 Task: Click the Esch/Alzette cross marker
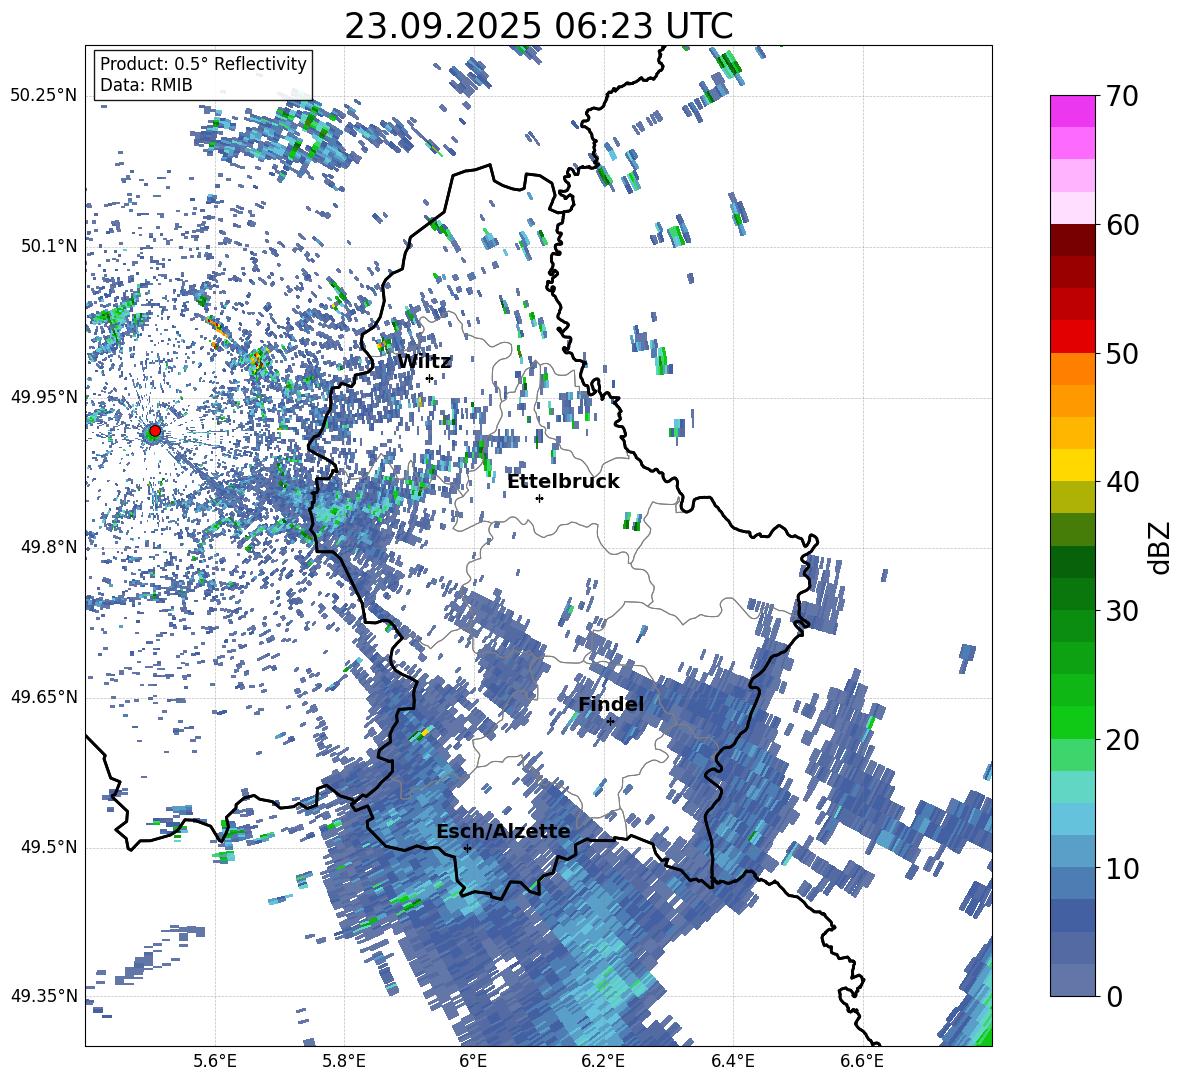[x=467, y=848]
